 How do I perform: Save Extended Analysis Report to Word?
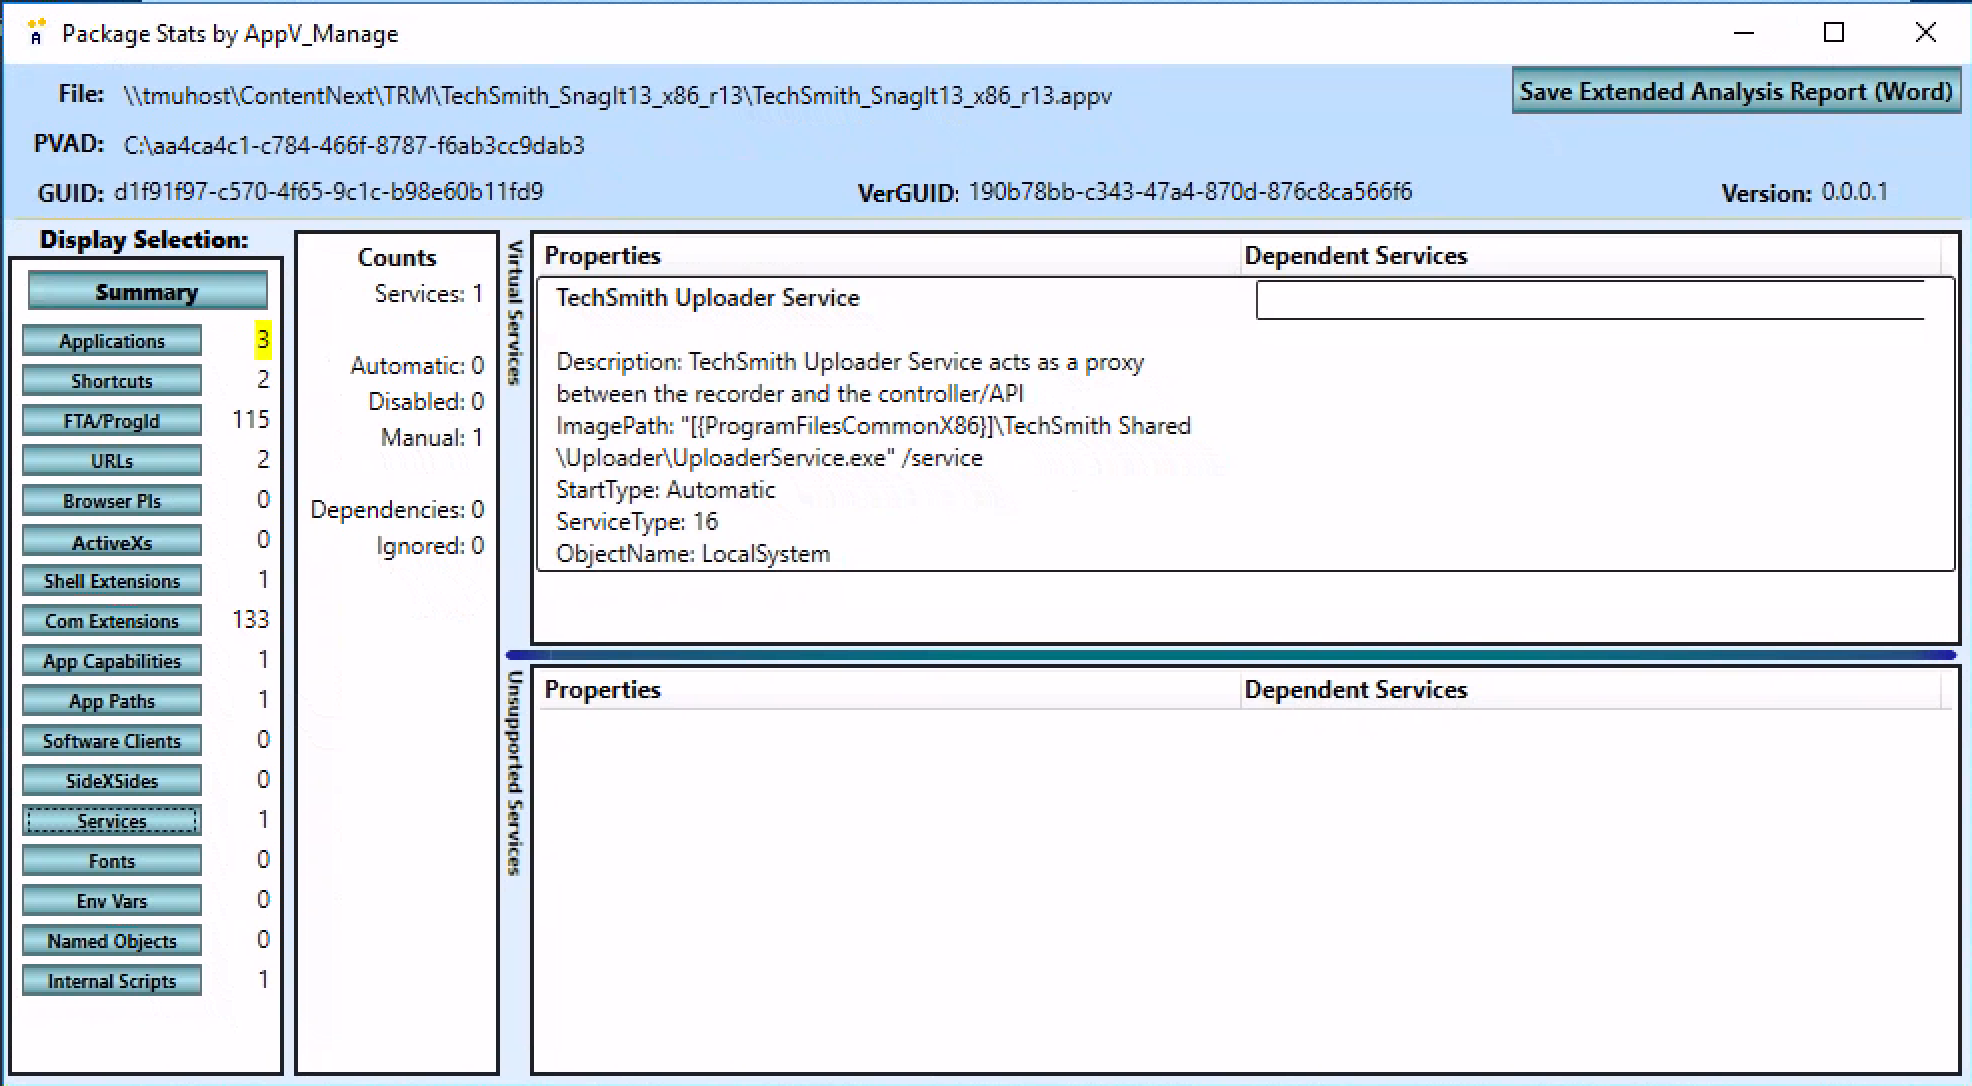point(1736,91)
